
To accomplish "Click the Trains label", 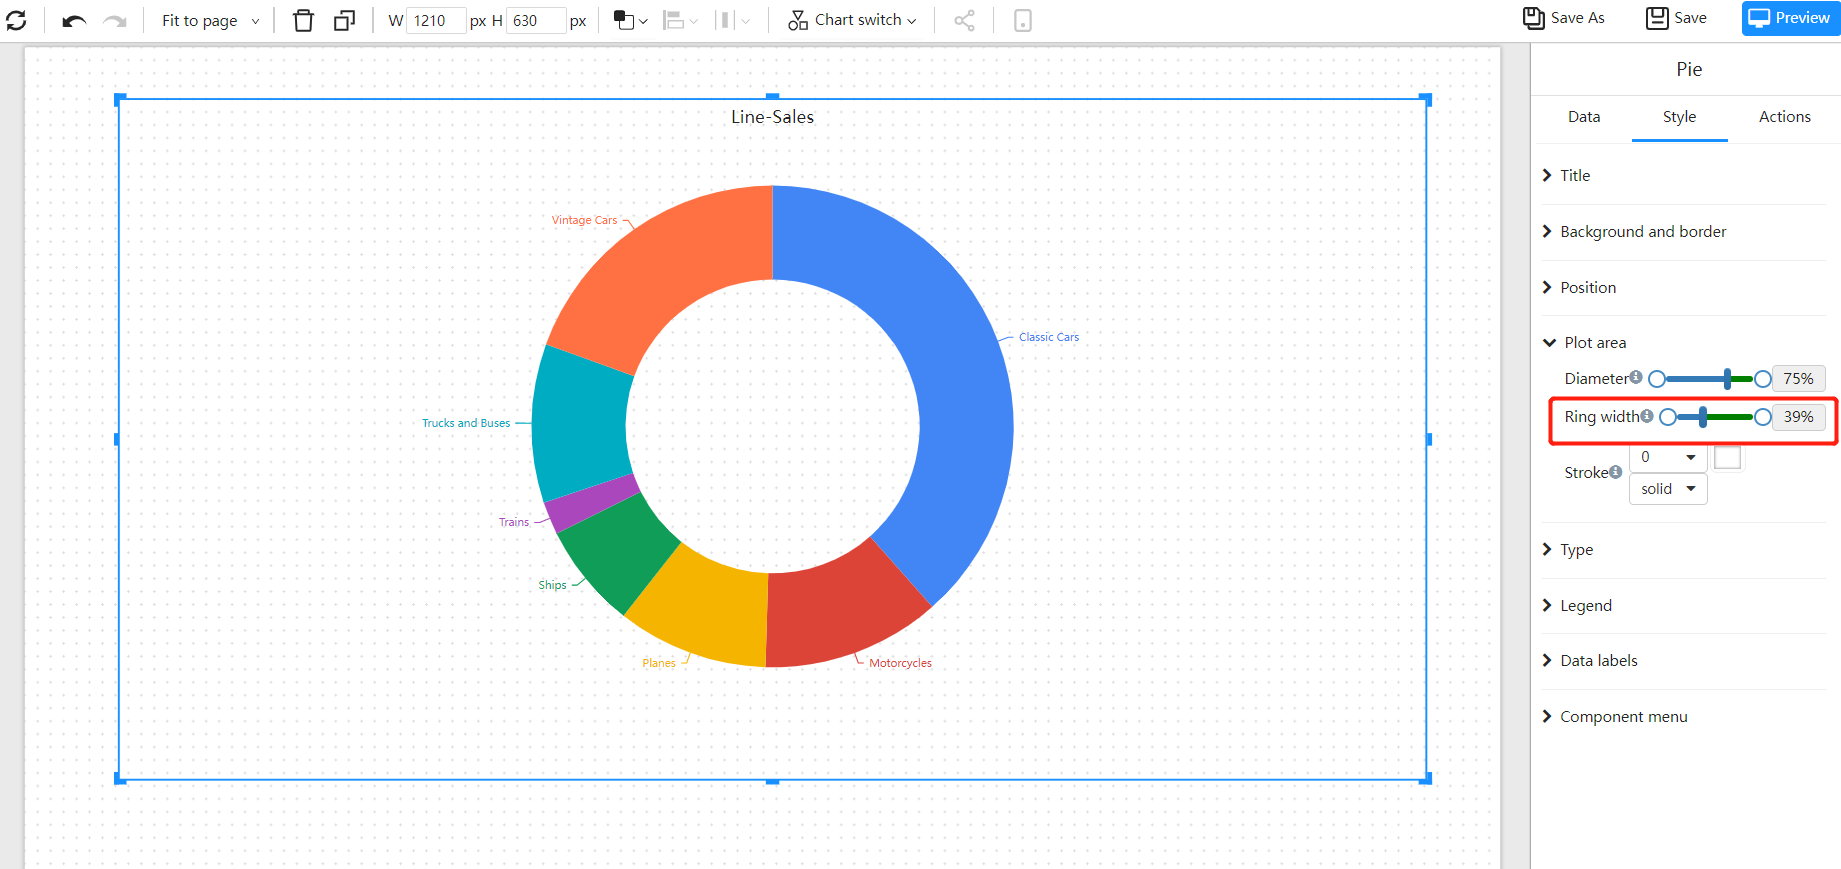I will click(x=514, y=522).
